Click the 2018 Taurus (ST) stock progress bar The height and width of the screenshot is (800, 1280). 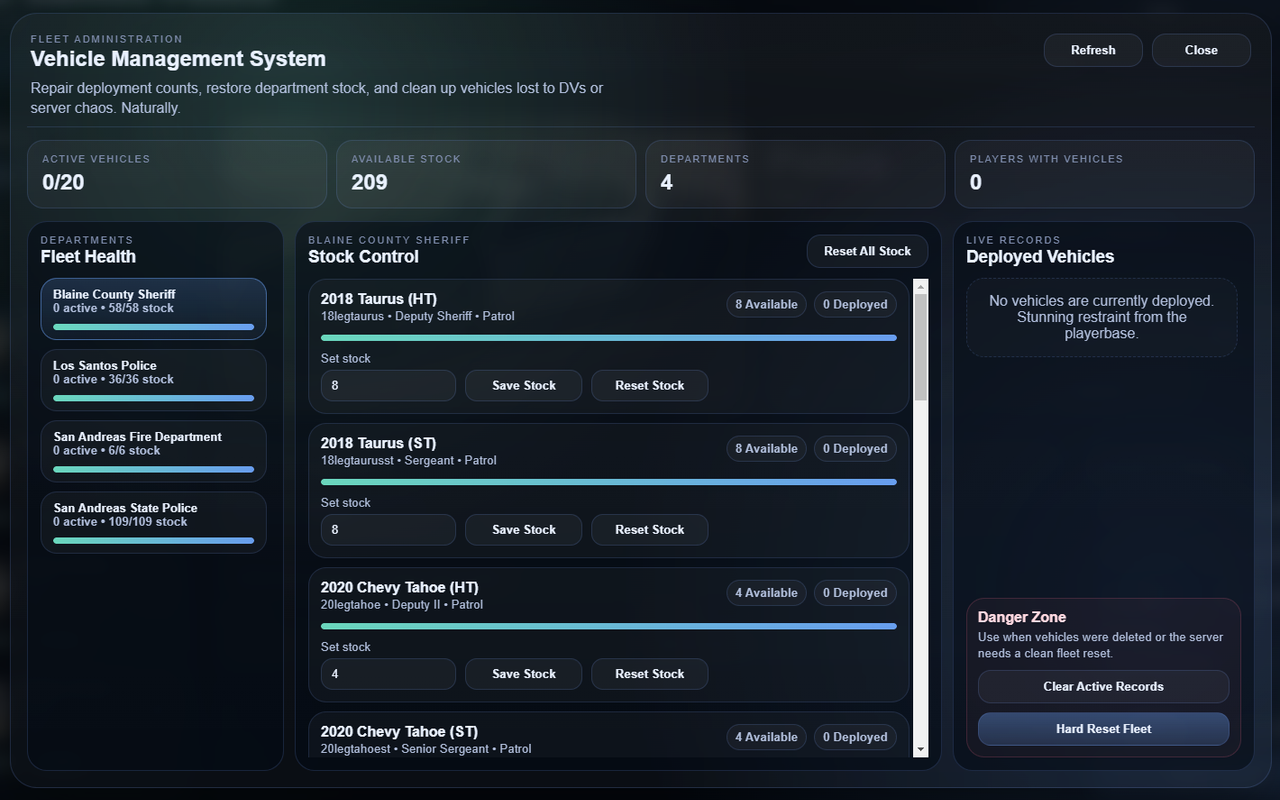(608, 482)
